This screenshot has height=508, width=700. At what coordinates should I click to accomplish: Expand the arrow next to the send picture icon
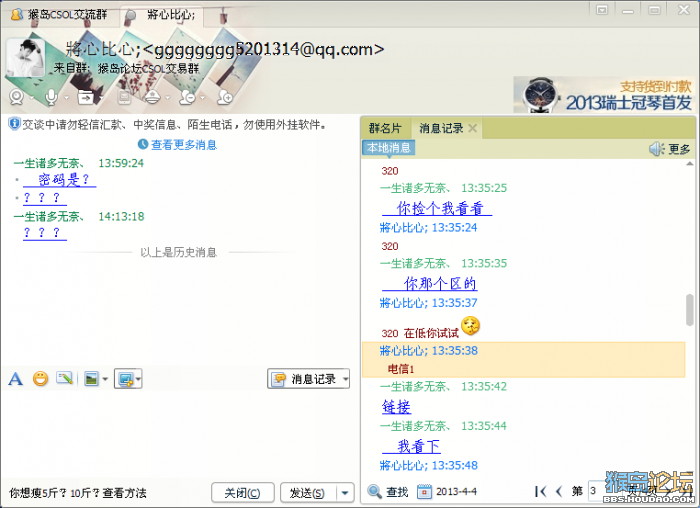click(x=105, y=379)
